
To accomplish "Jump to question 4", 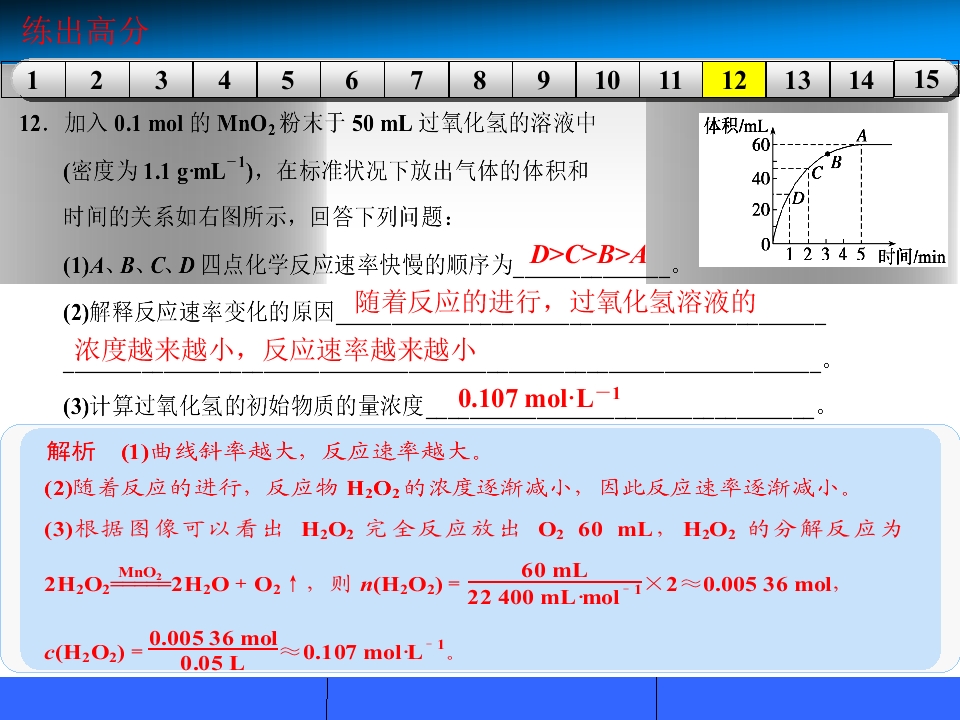I will click(x=225, y=80).
